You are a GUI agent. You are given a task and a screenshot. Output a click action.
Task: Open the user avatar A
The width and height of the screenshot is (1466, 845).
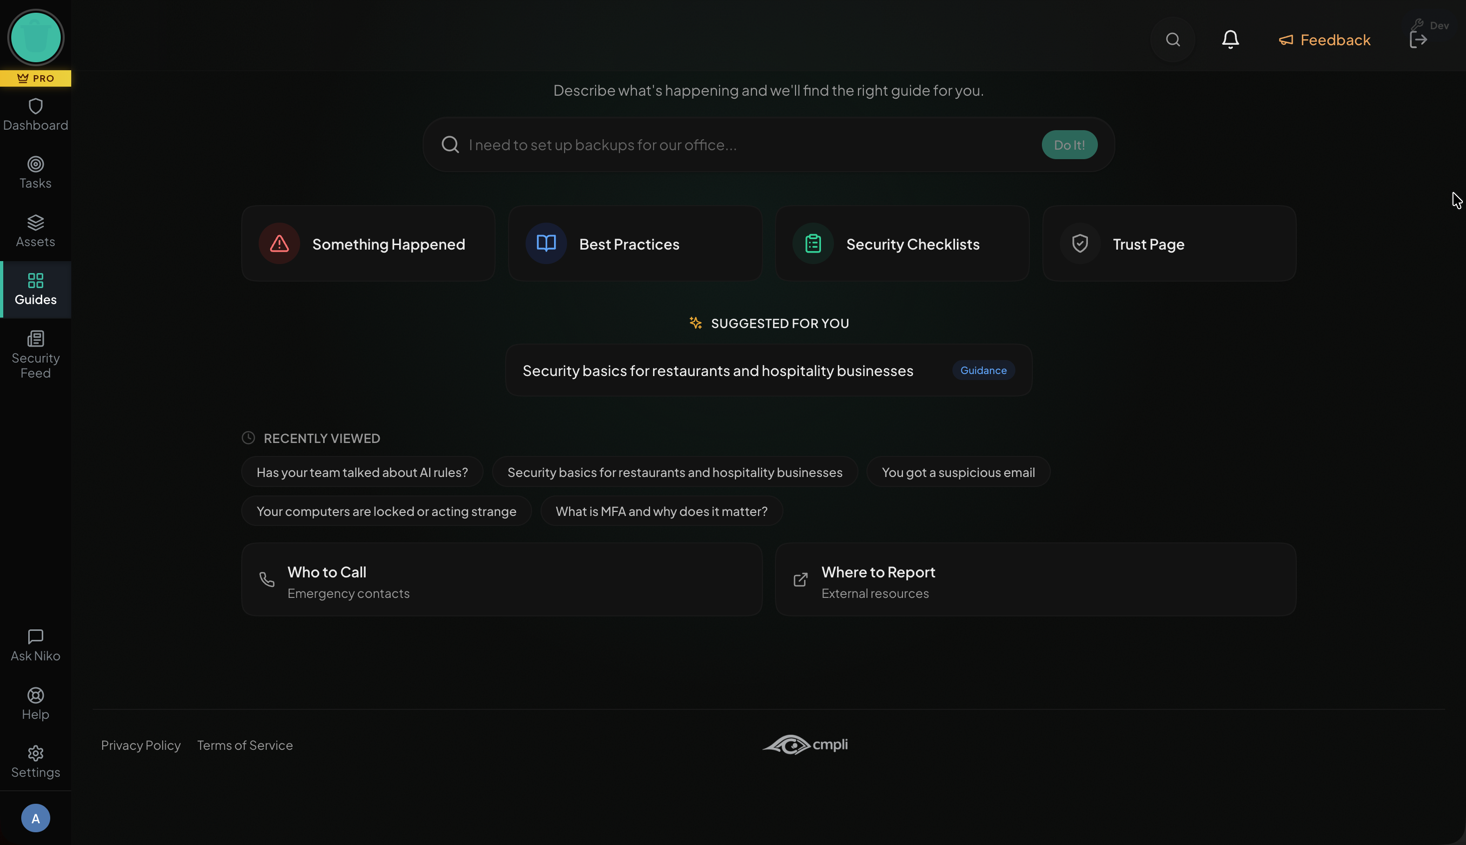click(x=35, y=818)
